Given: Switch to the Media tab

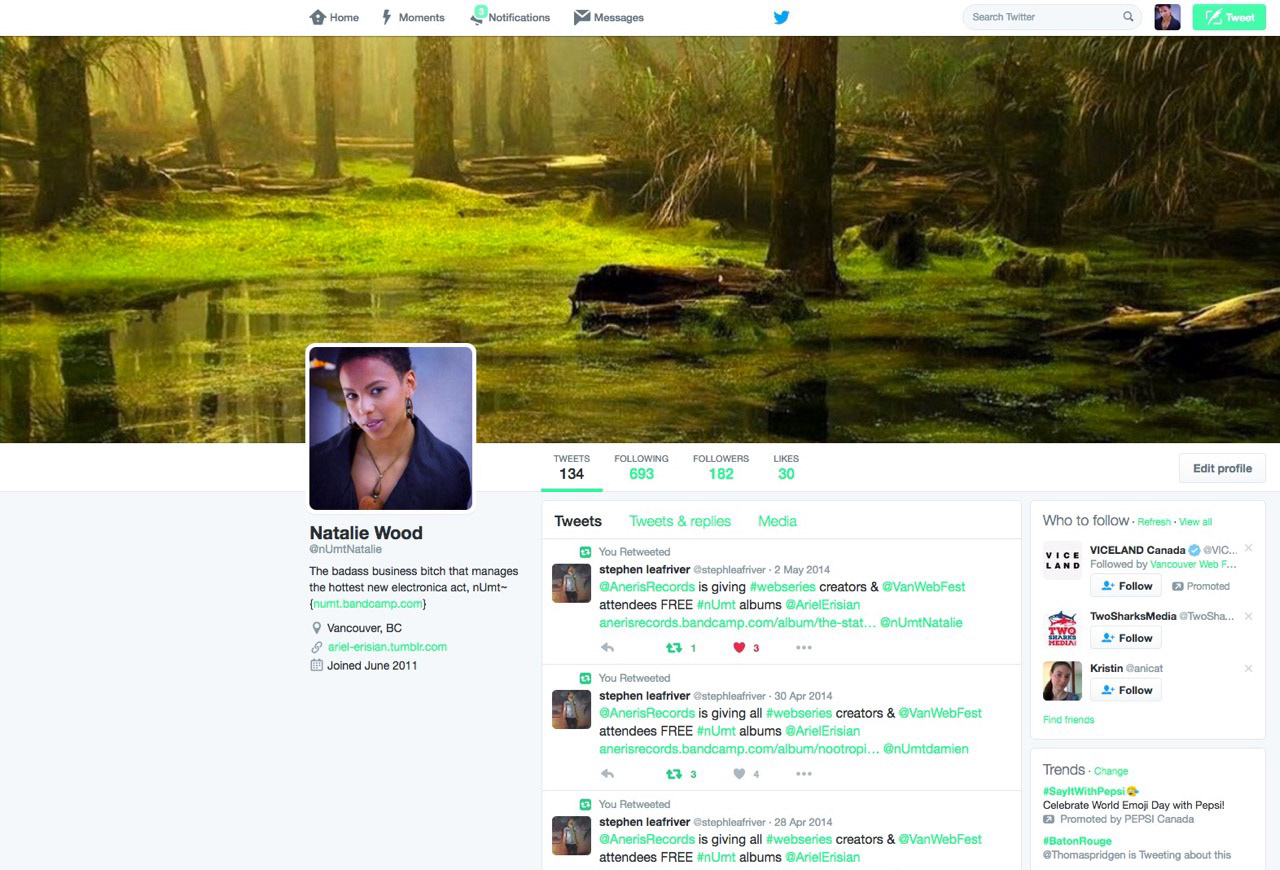Looking at the screenshot, I should pos(777,521).
